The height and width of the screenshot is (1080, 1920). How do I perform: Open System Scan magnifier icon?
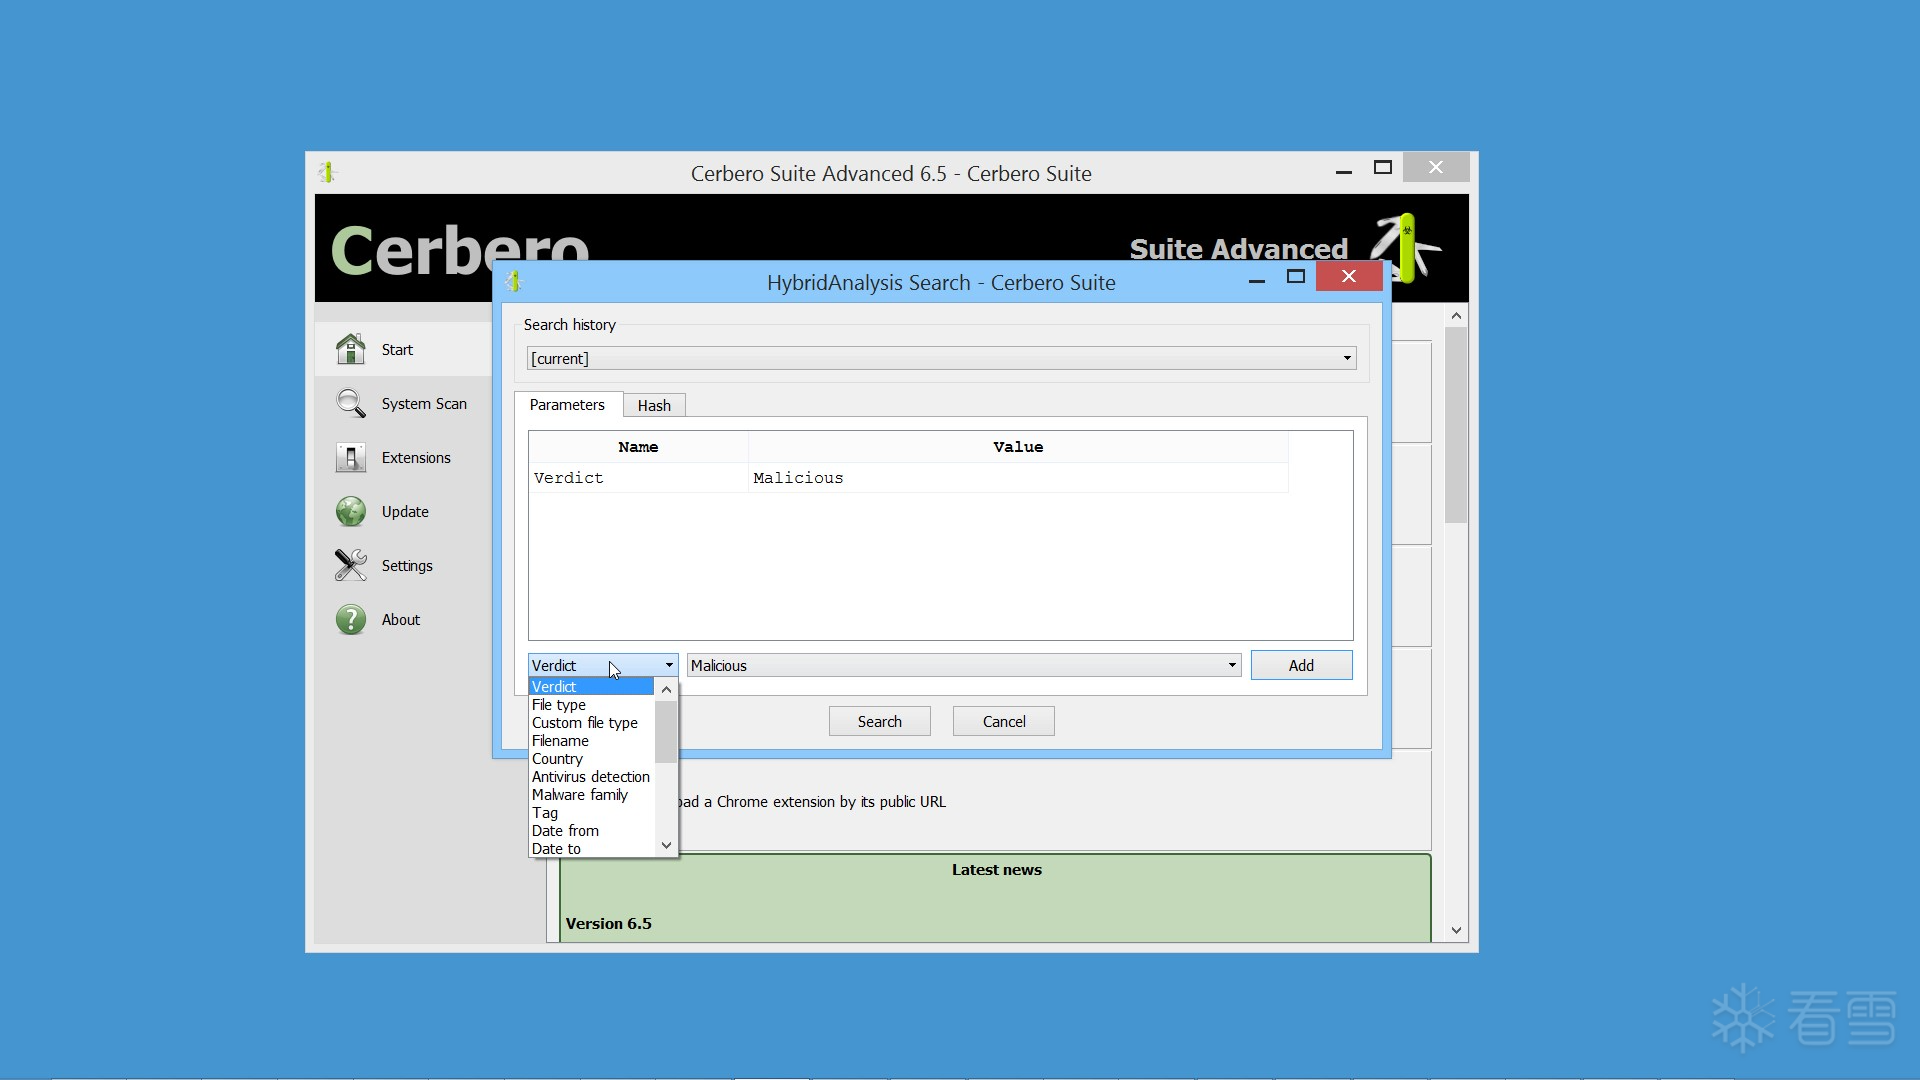(x=350, y=403)
